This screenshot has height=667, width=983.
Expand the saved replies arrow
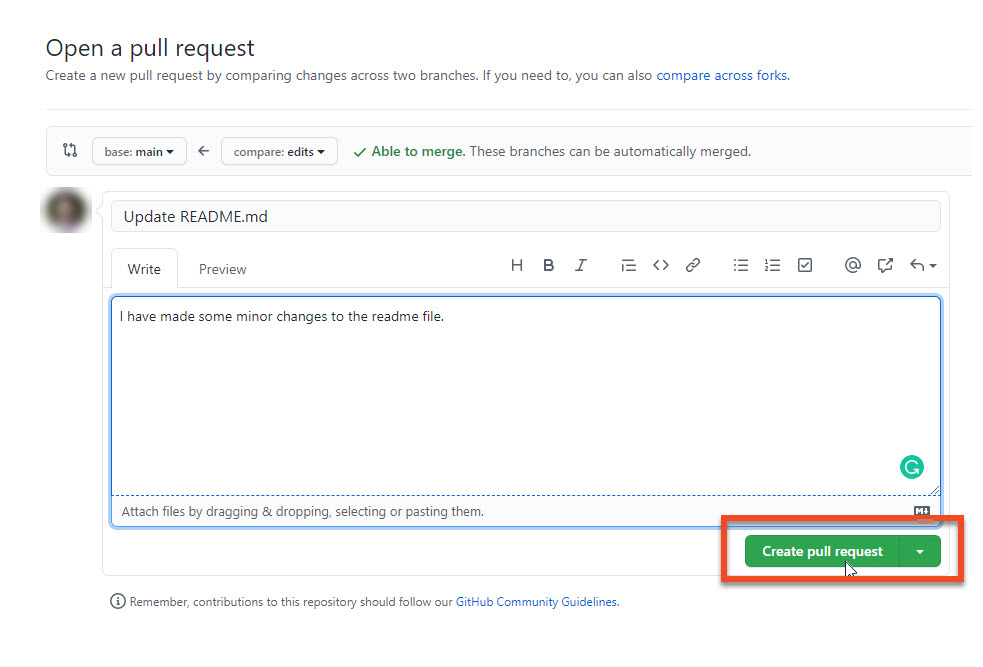coord(921,265)
